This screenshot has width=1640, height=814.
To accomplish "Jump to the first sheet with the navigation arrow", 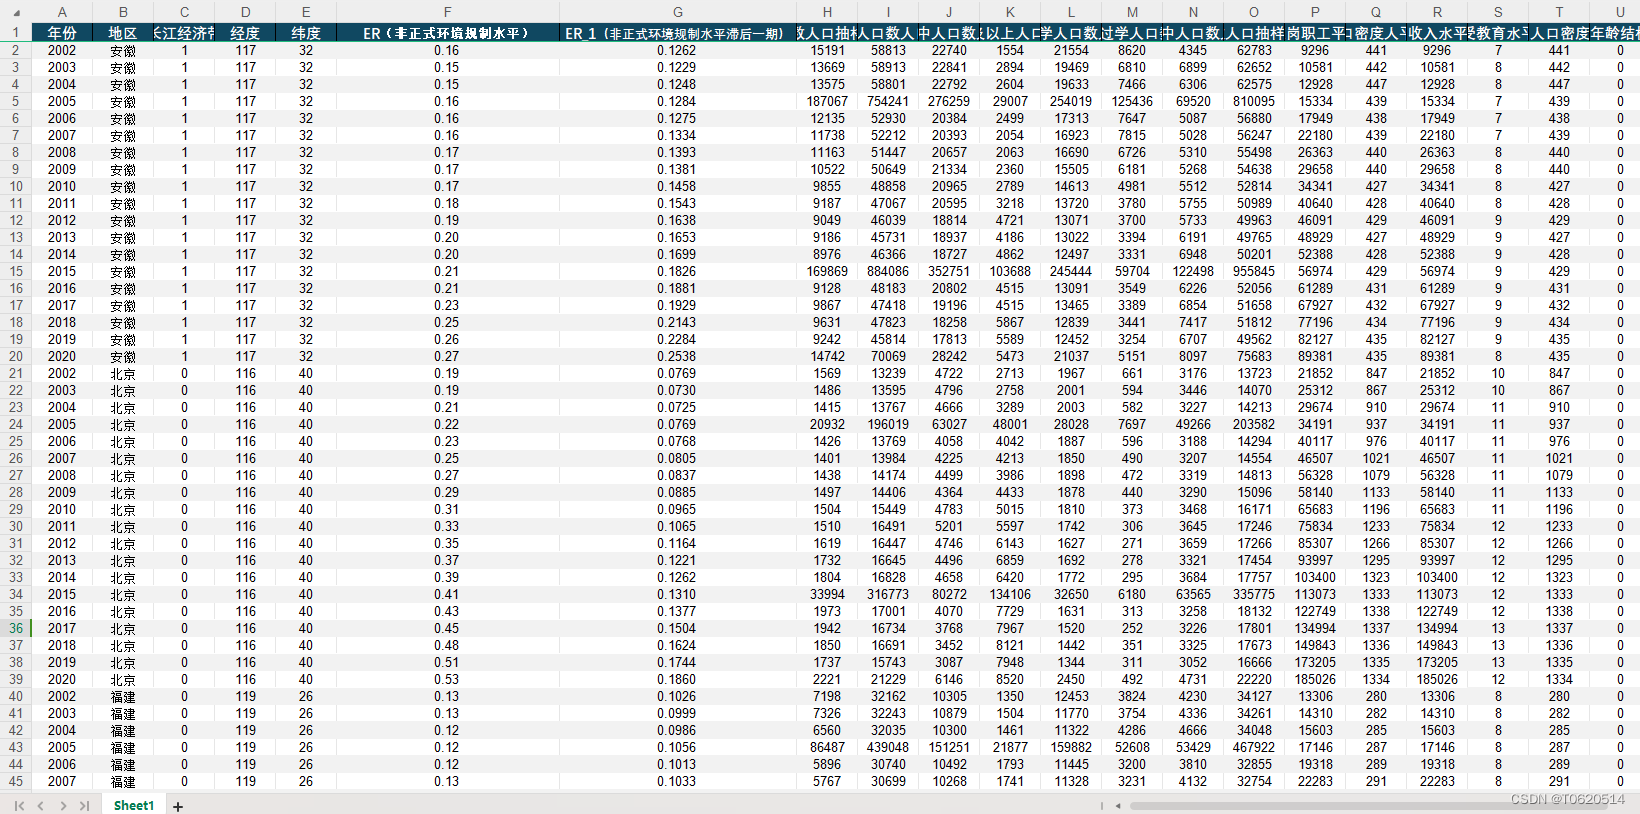I will click(x=19, y=806).
